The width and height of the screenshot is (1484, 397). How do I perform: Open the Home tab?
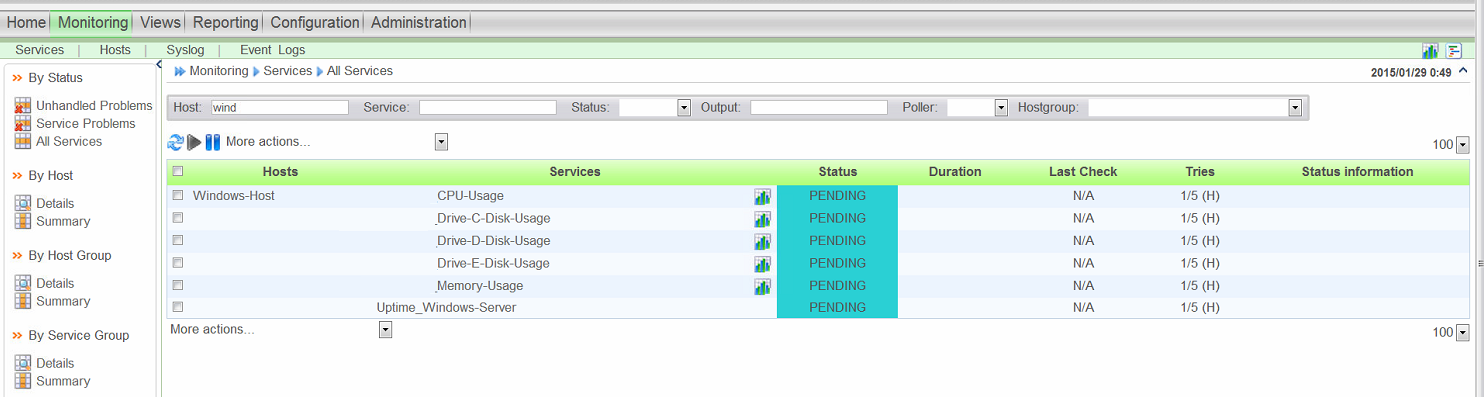26,22
